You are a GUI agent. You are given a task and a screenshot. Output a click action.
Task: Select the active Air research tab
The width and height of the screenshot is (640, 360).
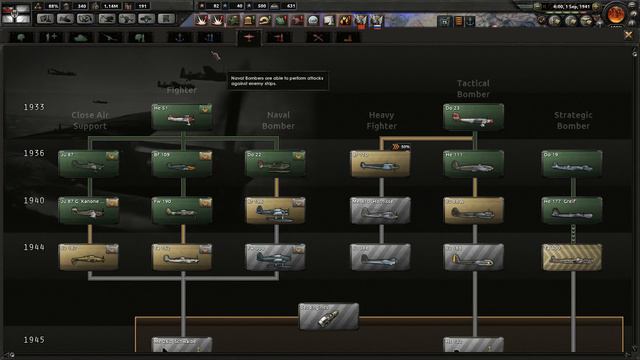pos(249,38)
